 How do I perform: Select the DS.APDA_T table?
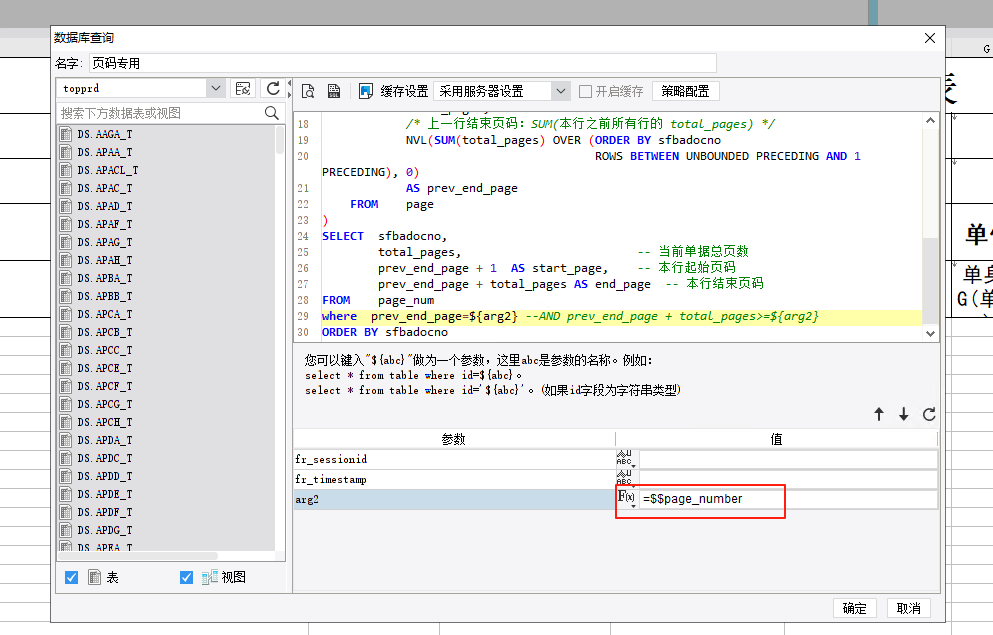(104, 440)
